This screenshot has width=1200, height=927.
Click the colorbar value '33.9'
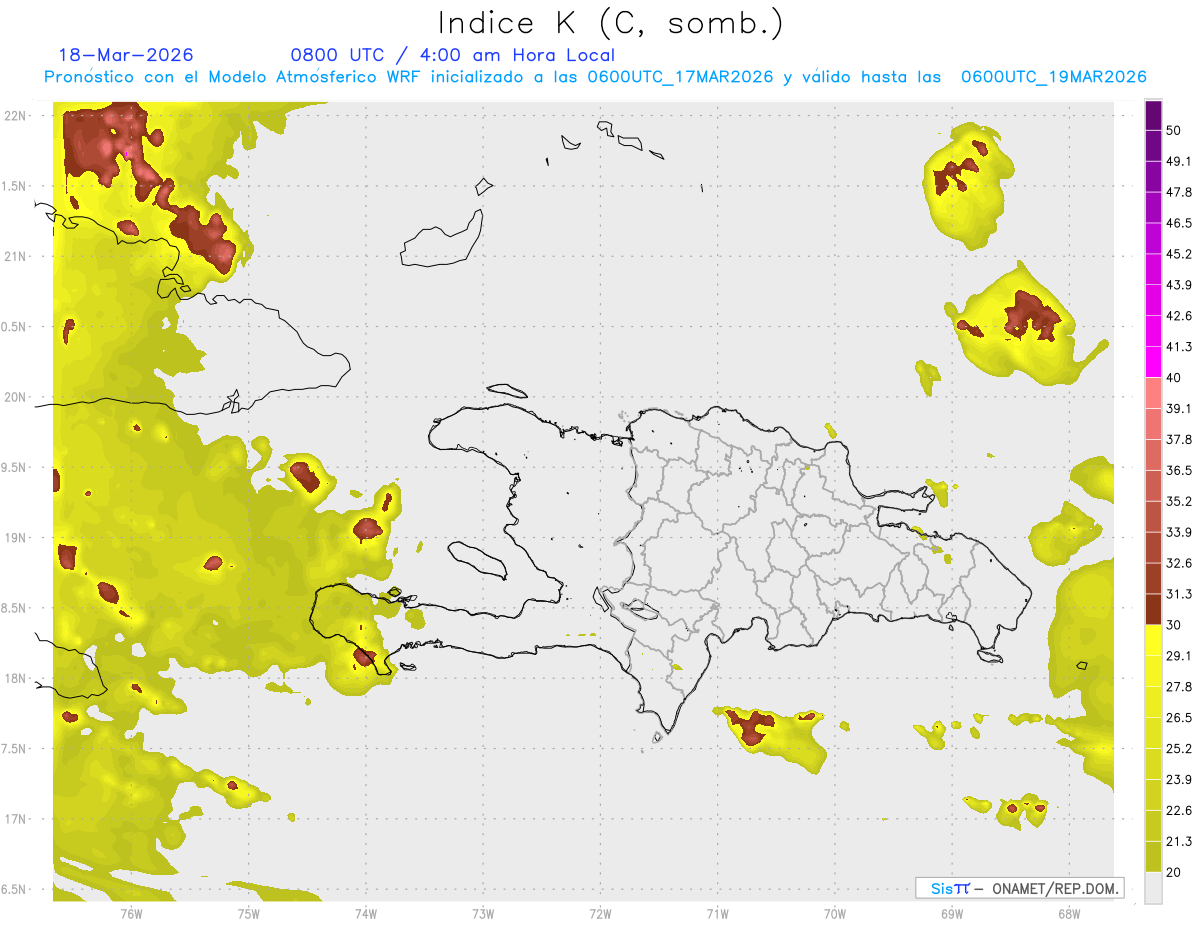[1179, 532]
